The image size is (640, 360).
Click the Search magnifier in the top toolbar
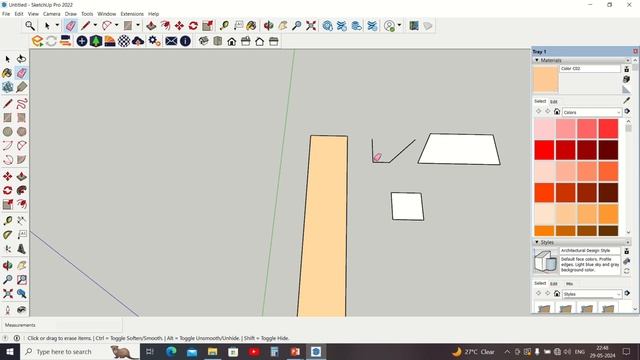(x=30, y=26)
